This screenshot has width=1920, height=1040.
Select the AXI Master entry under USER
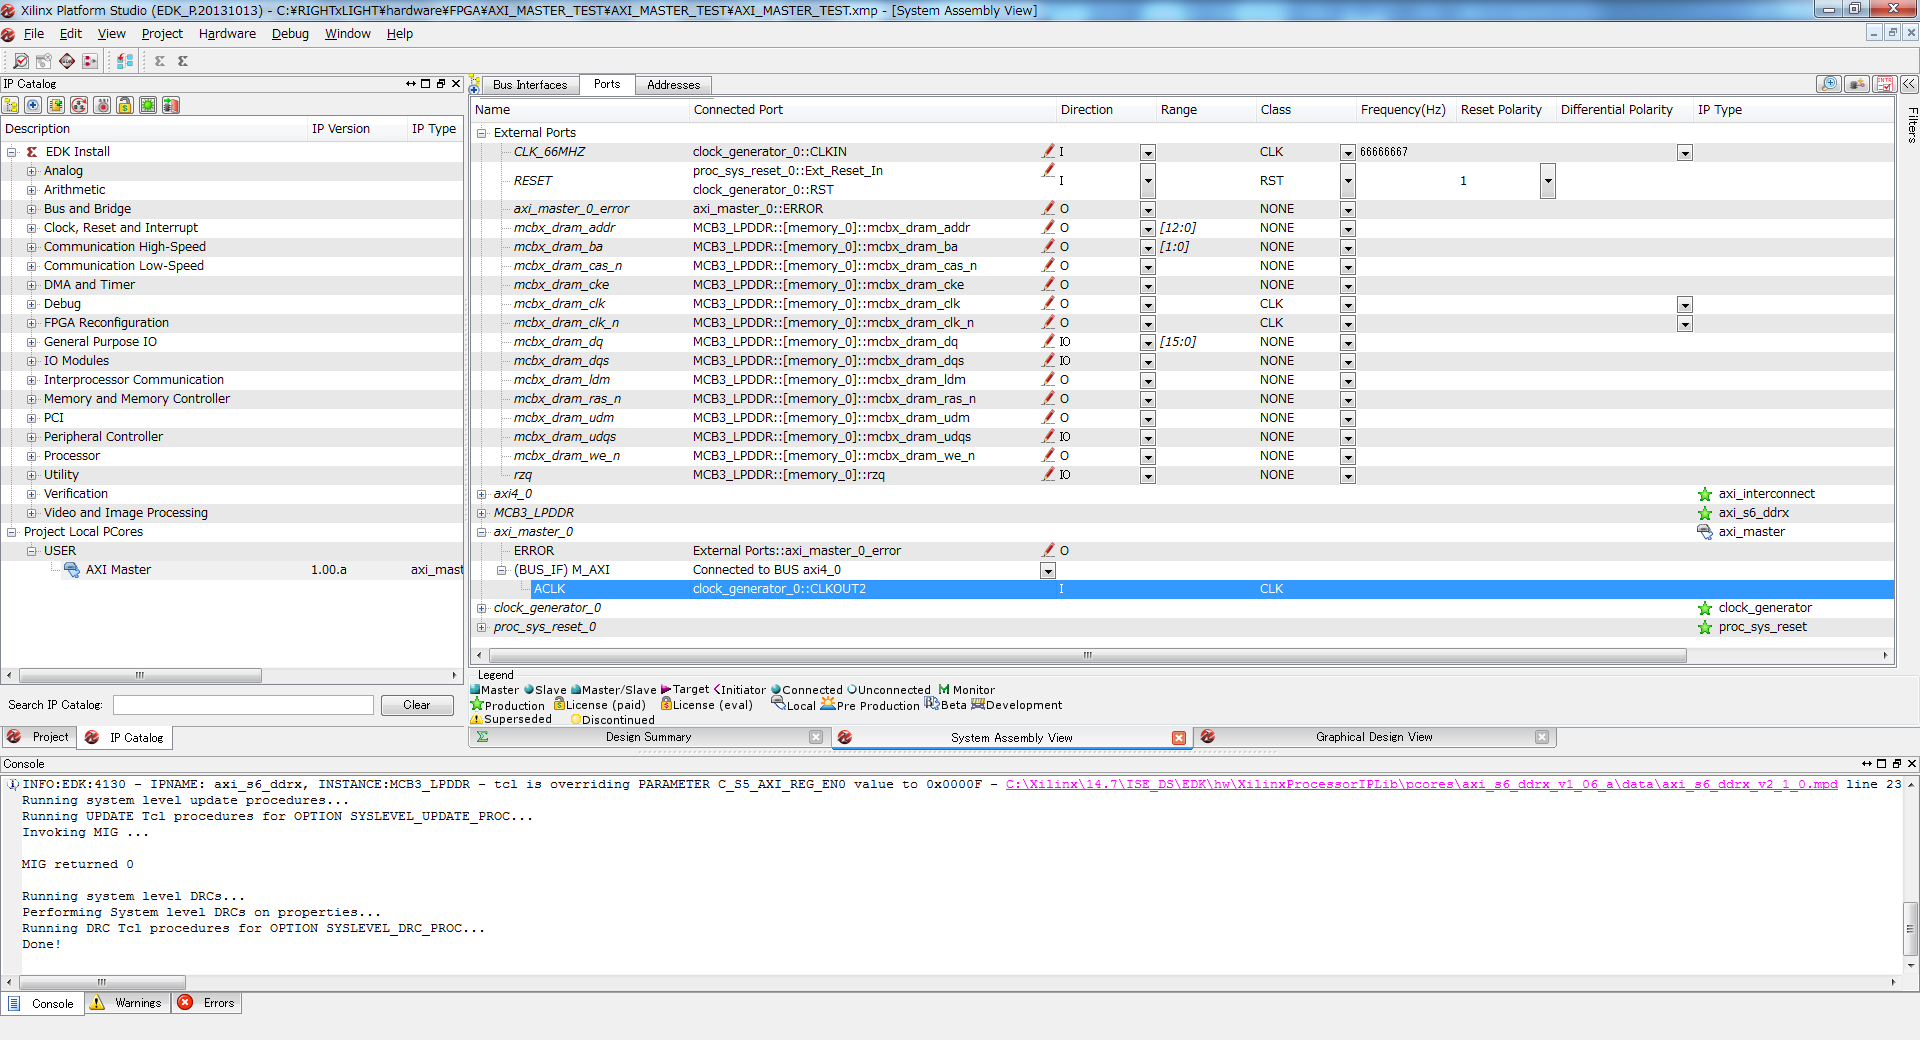118,570
